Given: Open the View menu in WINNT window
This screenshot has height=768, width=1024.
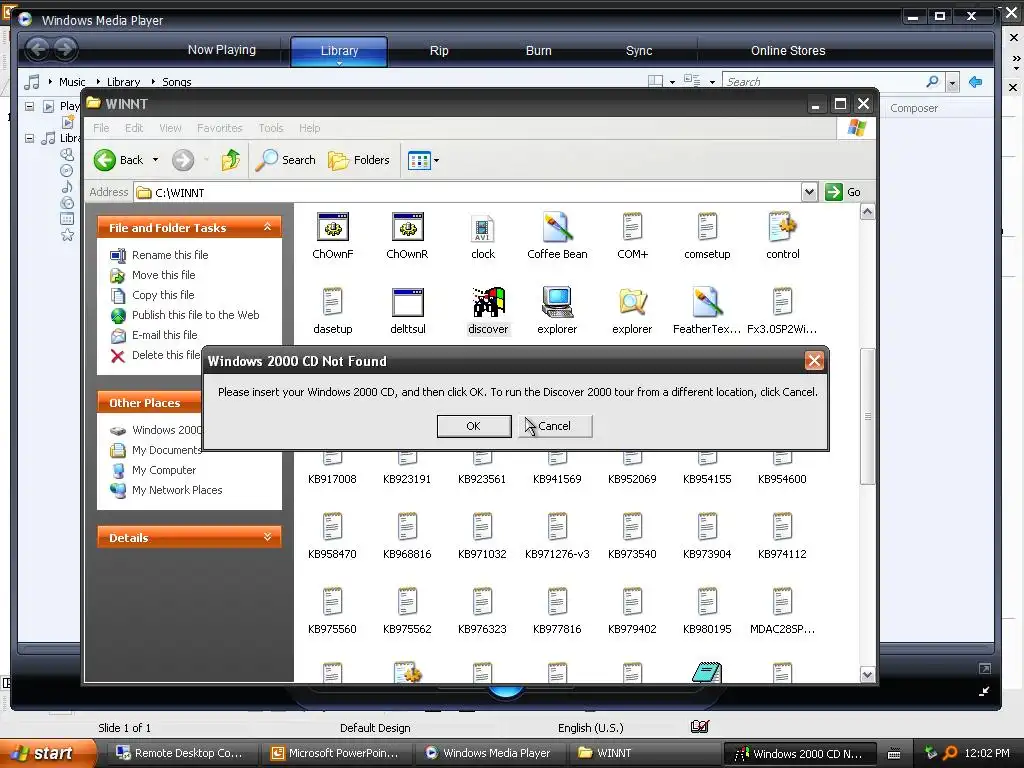Looking at the screenshot, I should click(170, 128).
